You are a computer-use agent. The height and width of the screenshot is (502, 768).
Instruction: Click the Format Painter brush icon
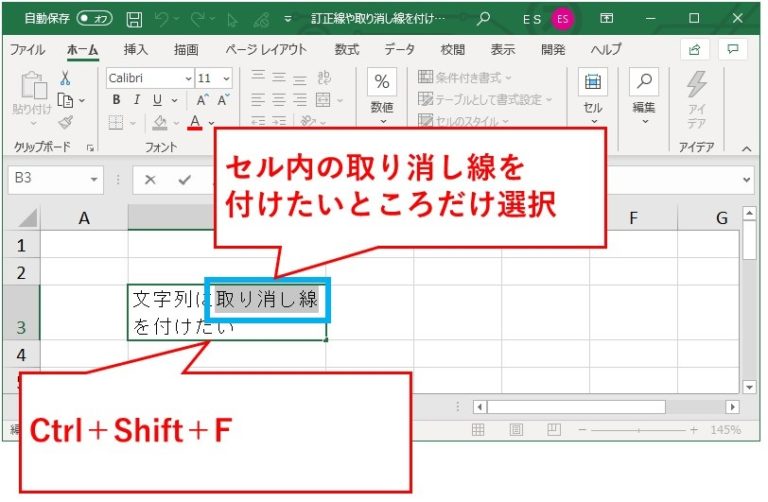point(66,122)
